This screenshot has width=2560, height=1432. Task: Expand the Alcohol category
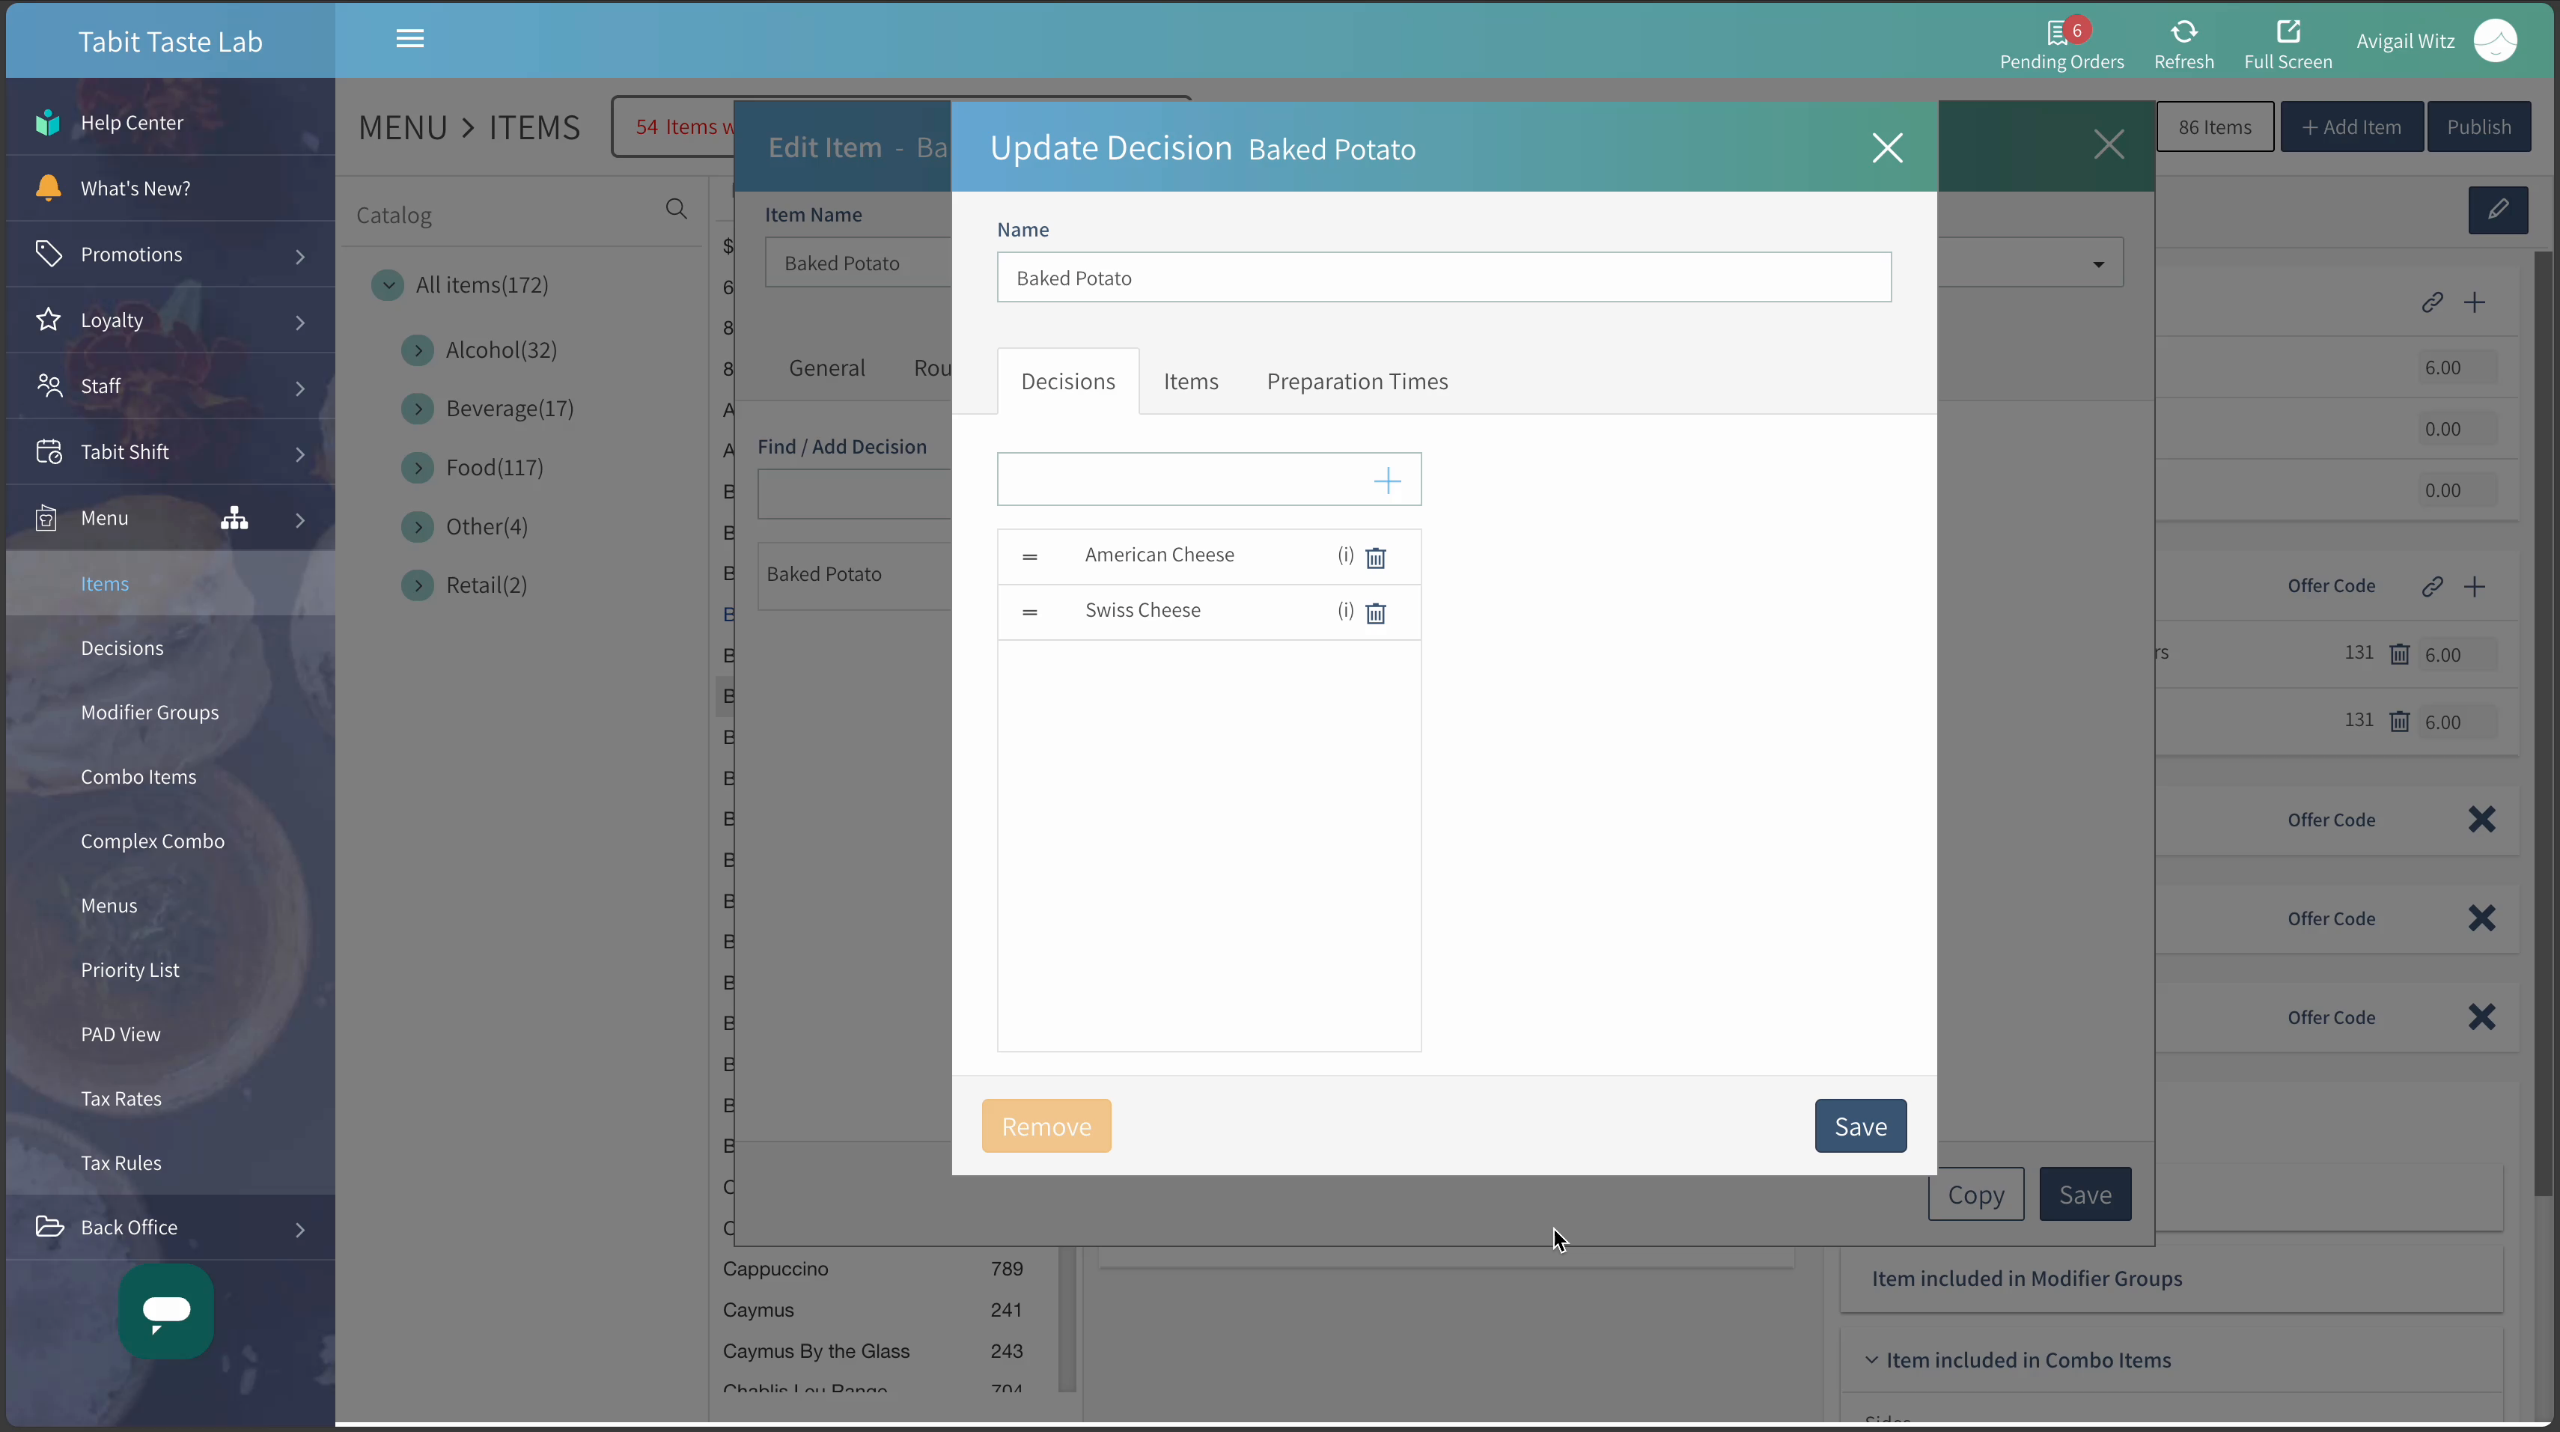coord(417,350)
